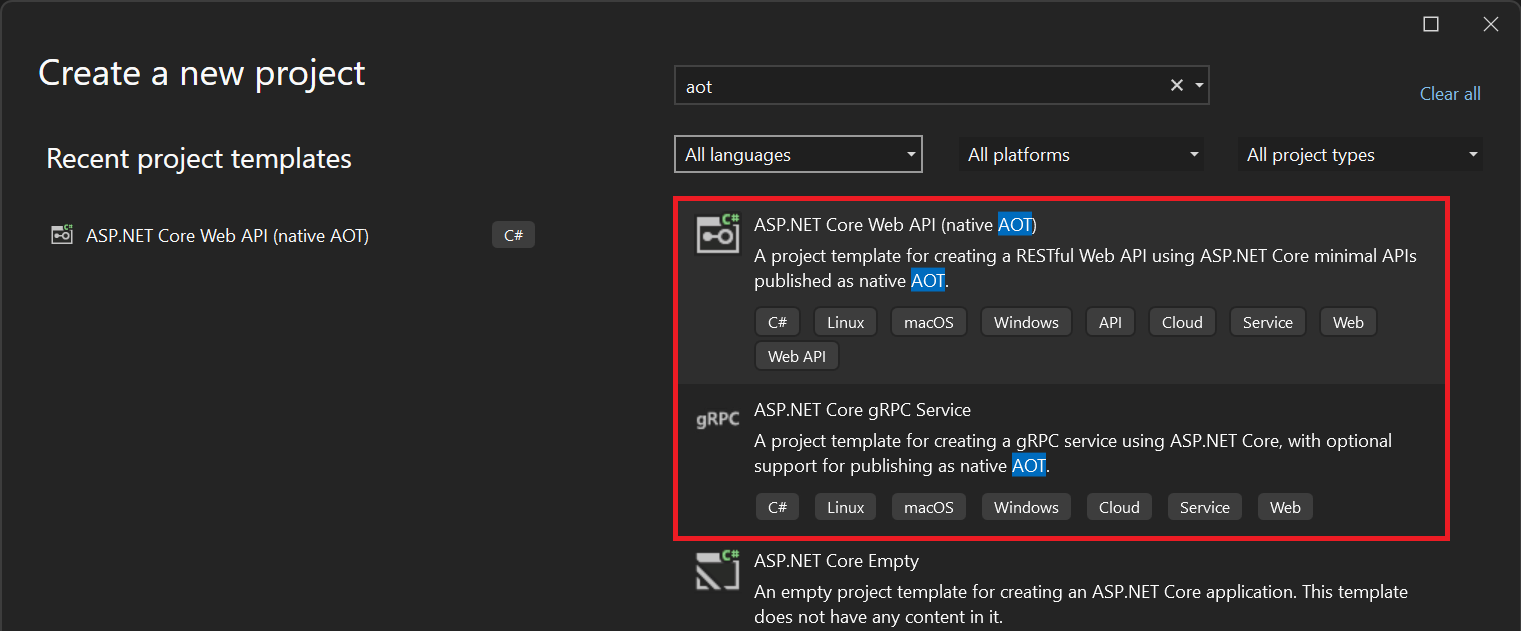Open the All platforms dropdown

[1081, 154]
